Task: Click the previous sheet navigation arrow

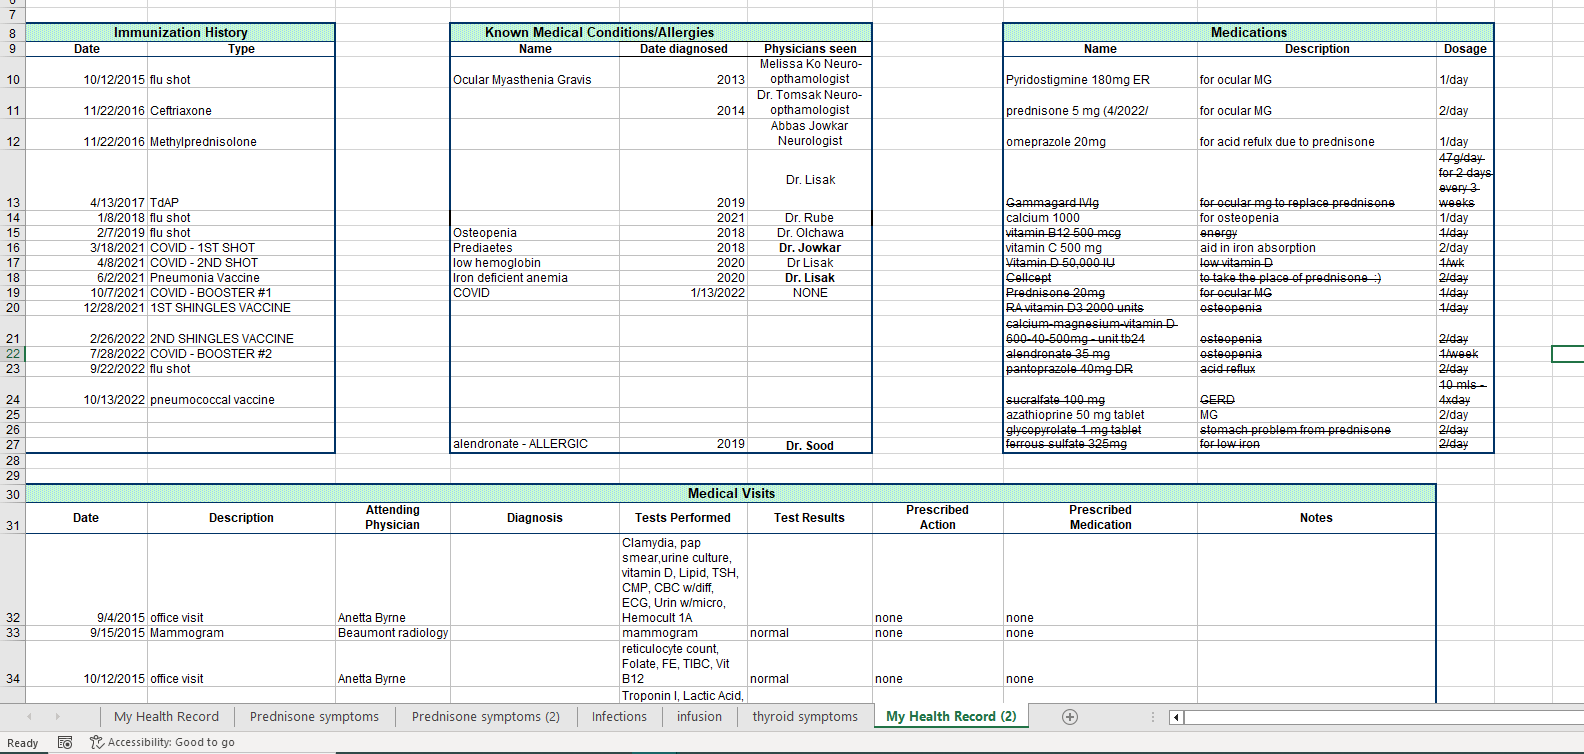Action: [29, 716]
